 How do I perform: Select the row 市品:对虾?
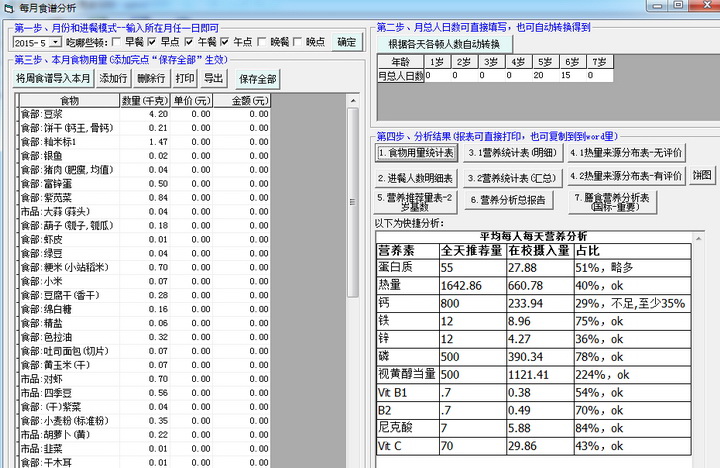(145, 379)
